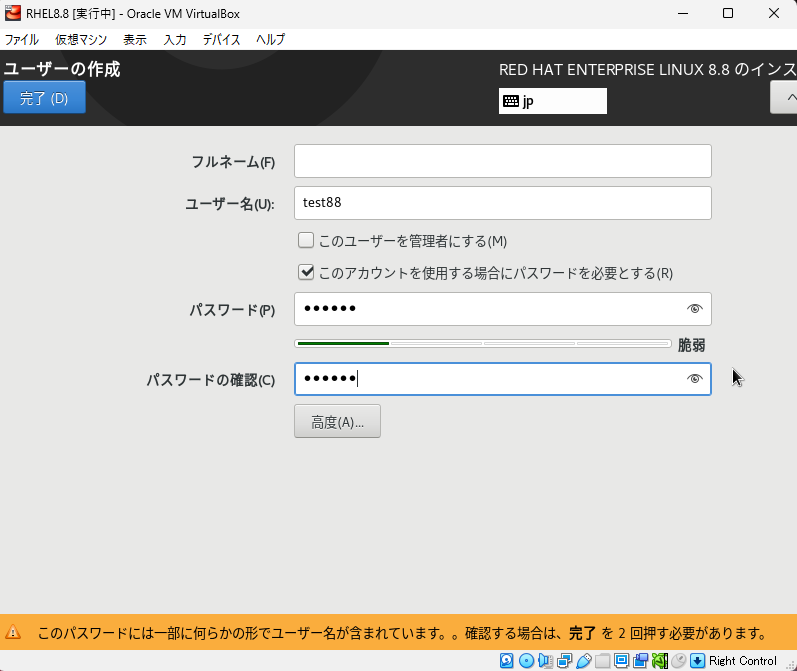The width and height of the screenshot is (797, 671).
Task: Click the orange password warning message text
Action: click(x=403, y=633)
